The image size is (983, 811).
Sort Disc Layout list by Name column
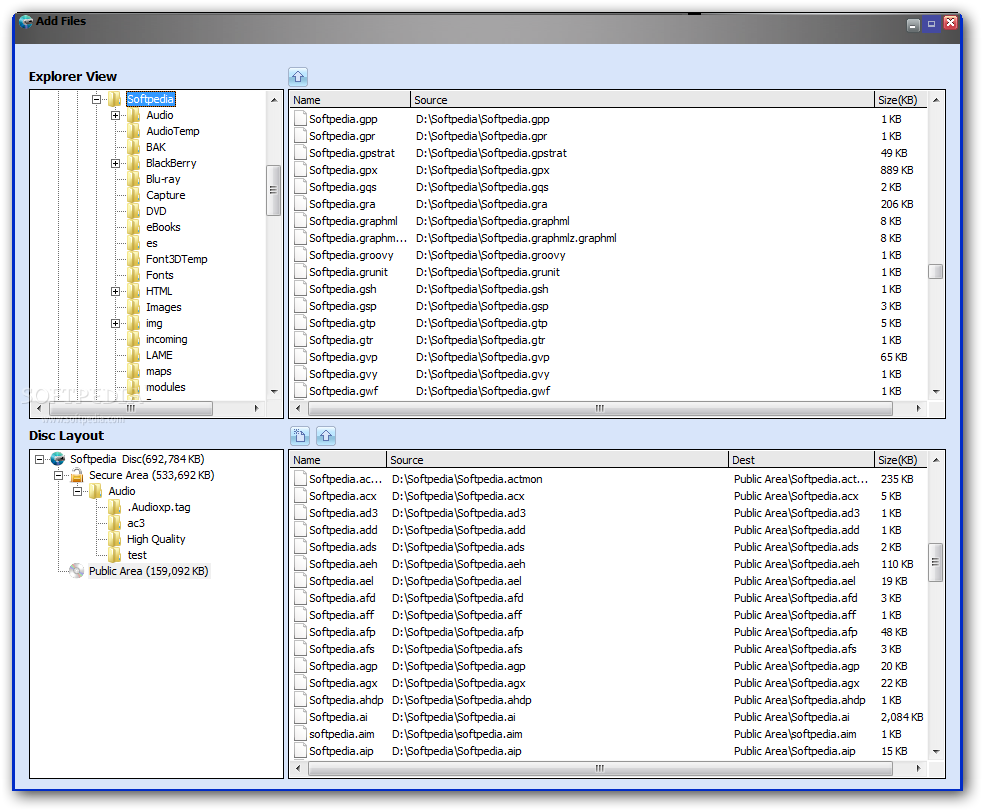(338, 460)
